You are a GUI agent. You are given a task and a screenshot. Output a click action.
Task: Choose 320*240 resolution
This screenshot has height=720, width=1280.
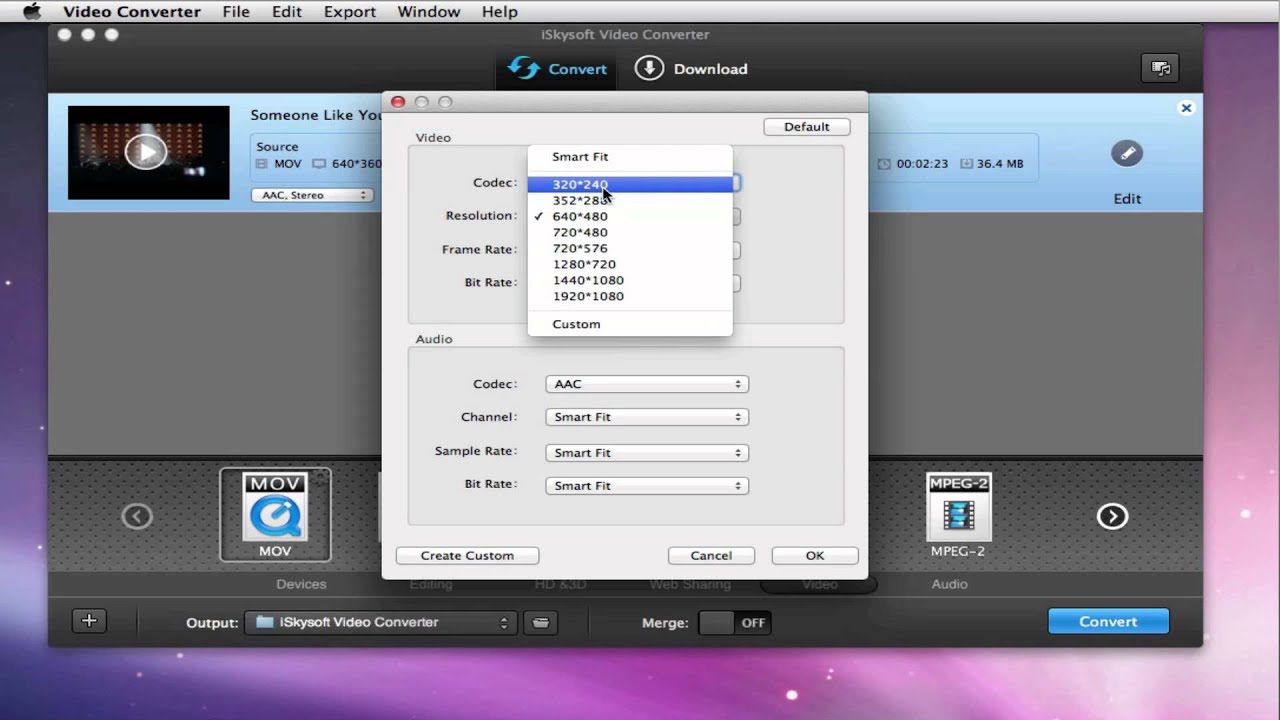(x=630, y=184)
